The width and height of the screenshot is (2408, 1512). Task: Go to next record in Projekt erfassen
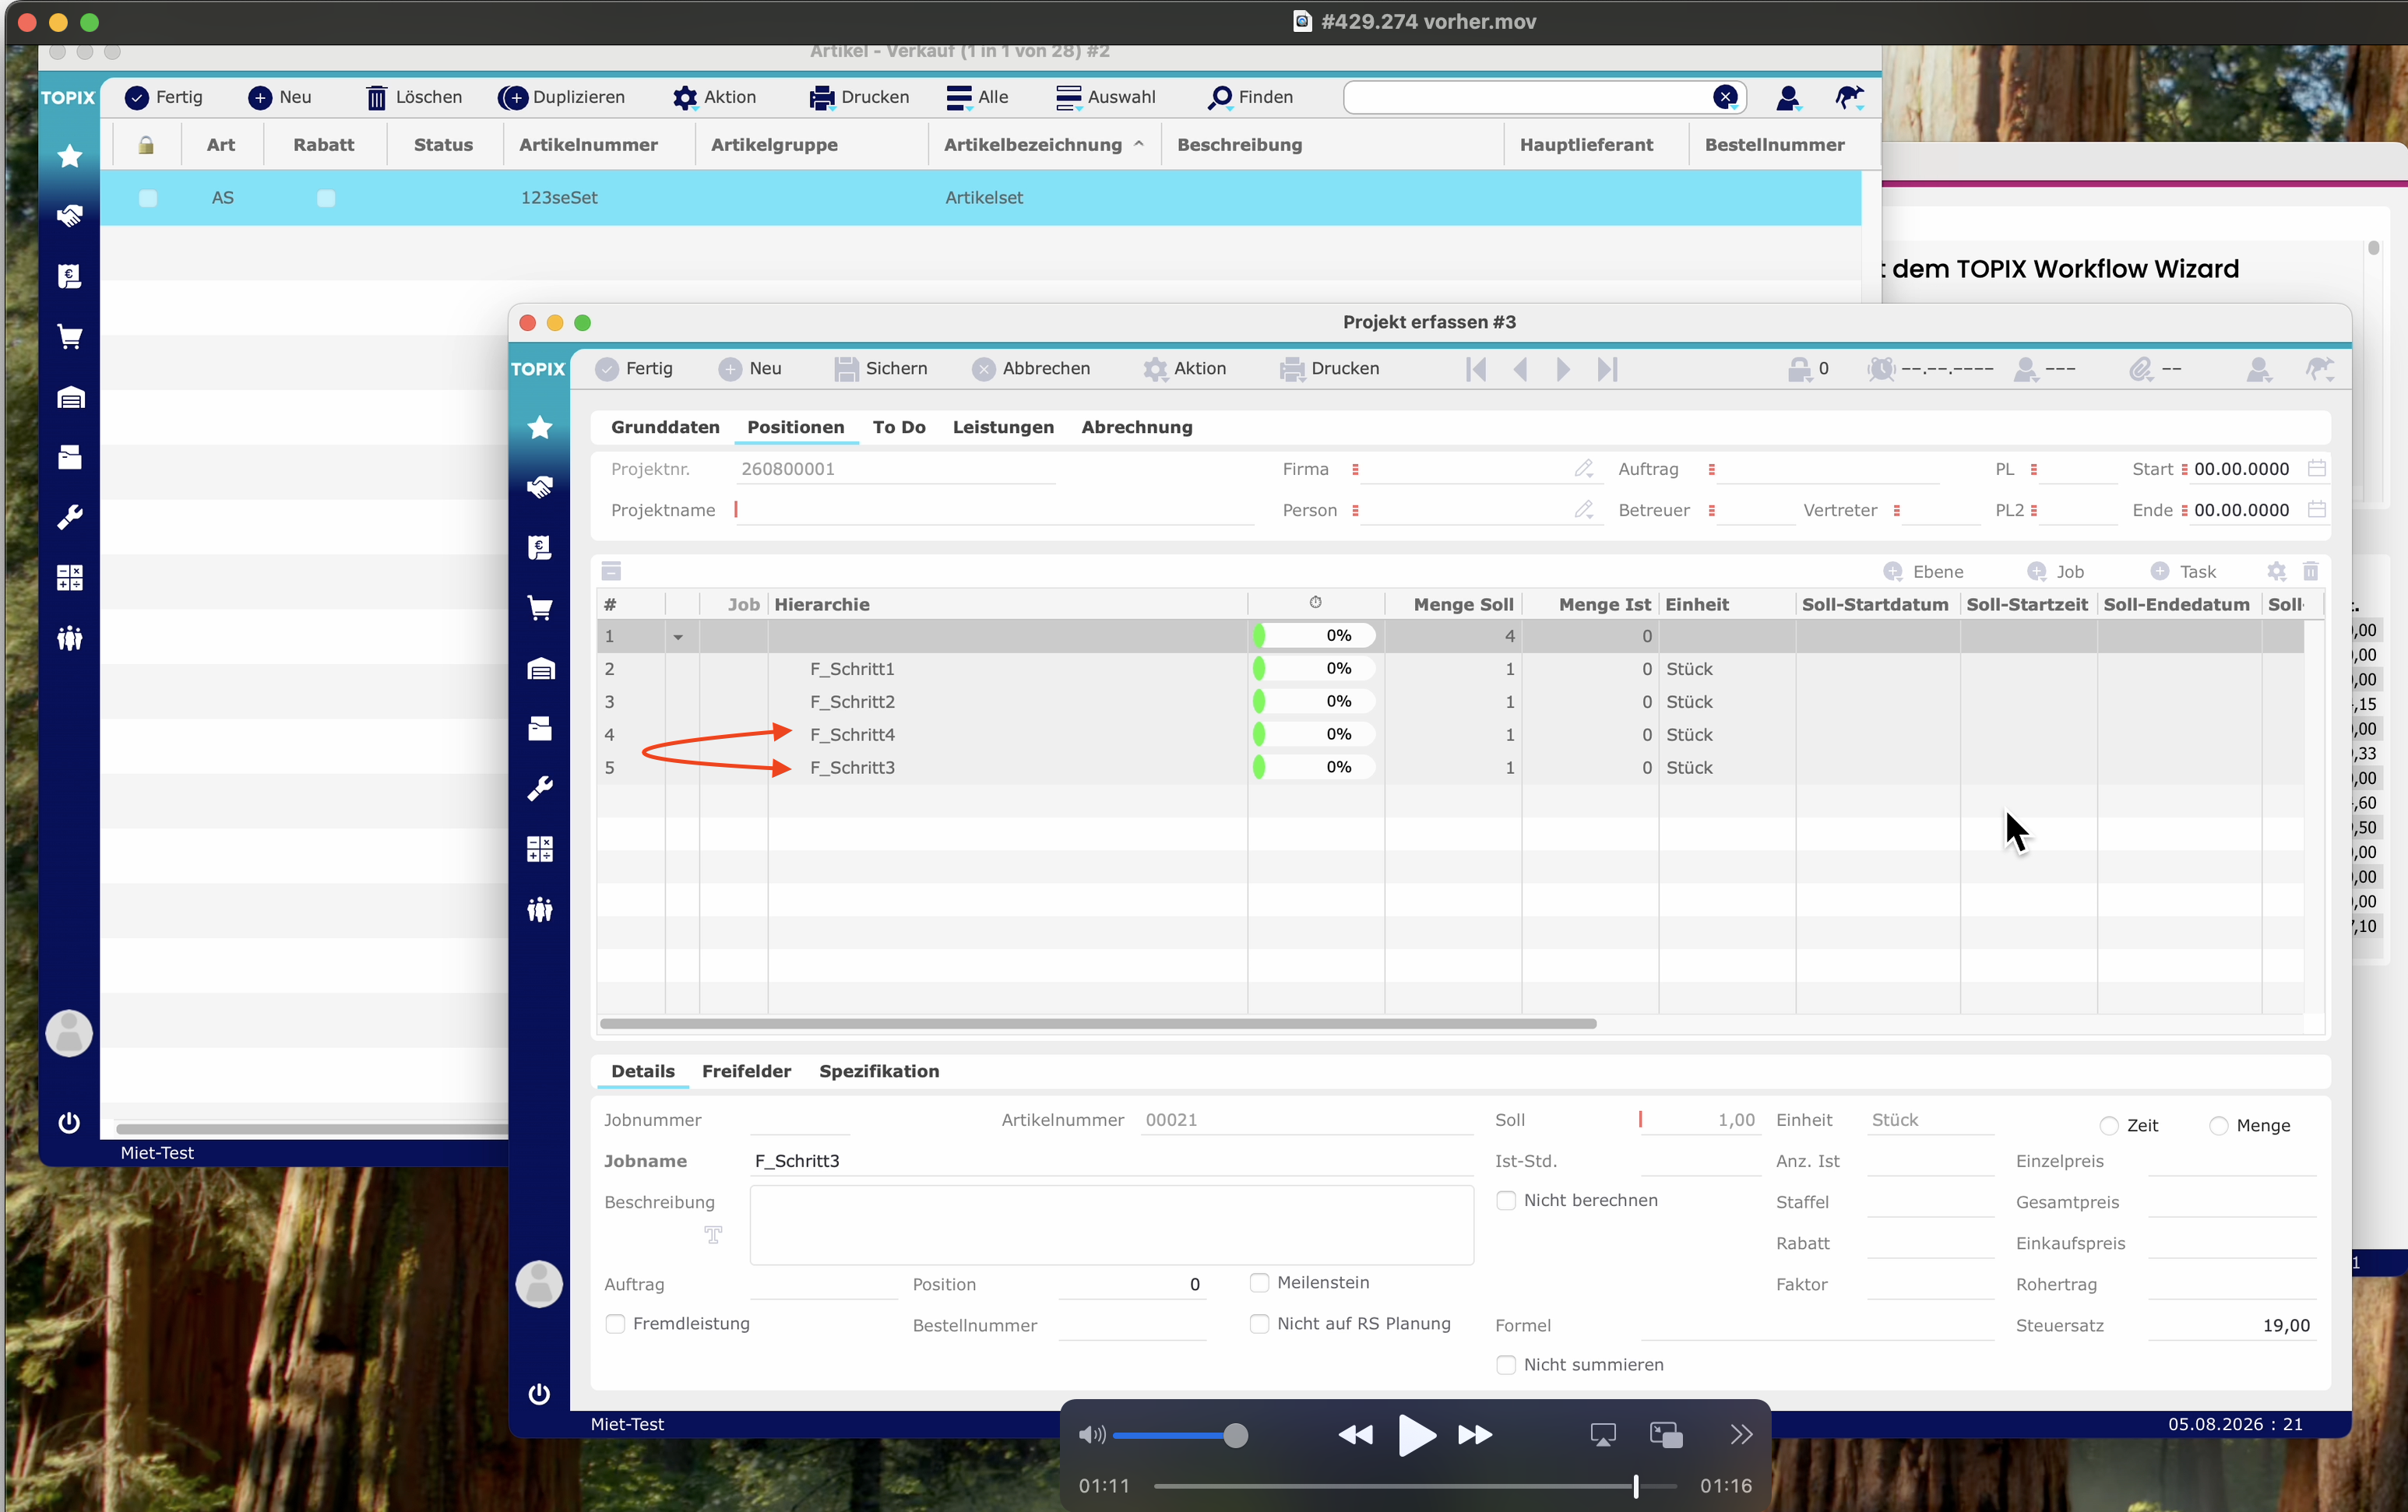tap(1563, 369)
